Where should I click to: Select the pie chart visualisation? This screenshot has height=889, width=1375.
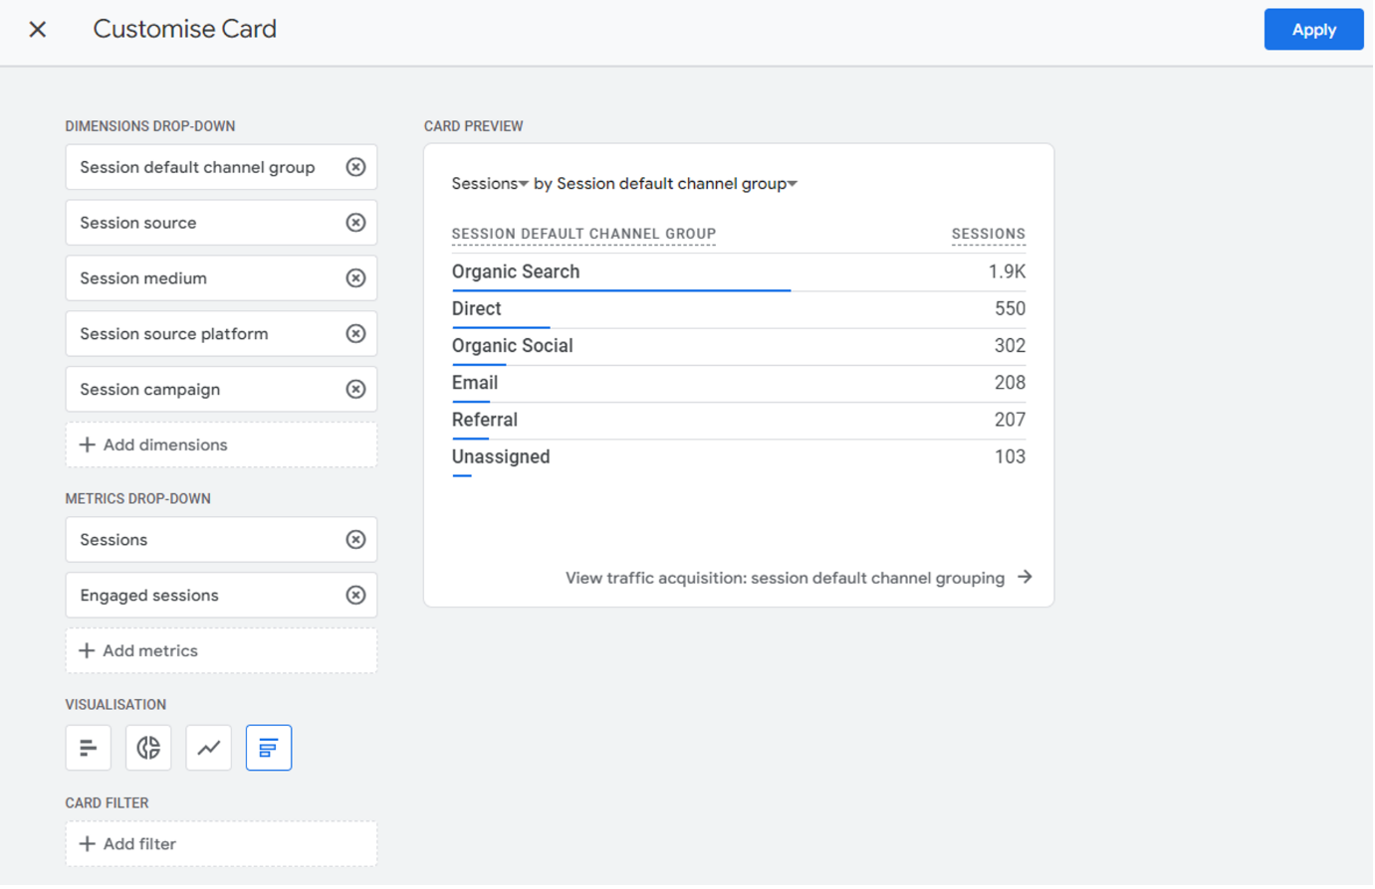point(148,748)
